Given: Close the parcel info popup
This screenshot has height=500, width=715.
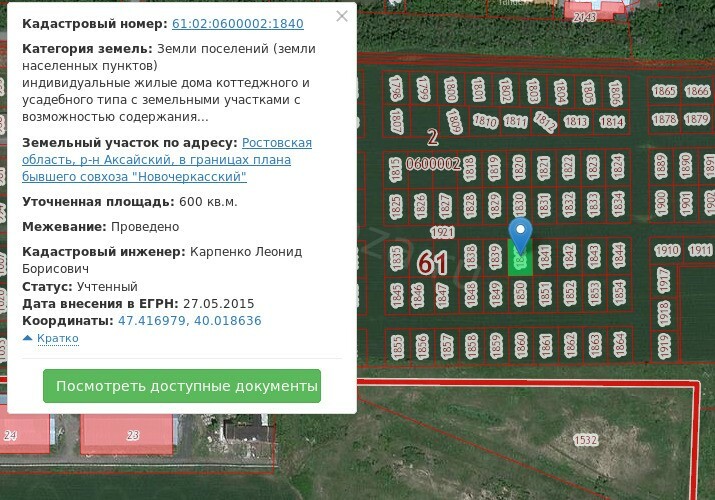Looking at the screenshot, I should coord(342,17).
